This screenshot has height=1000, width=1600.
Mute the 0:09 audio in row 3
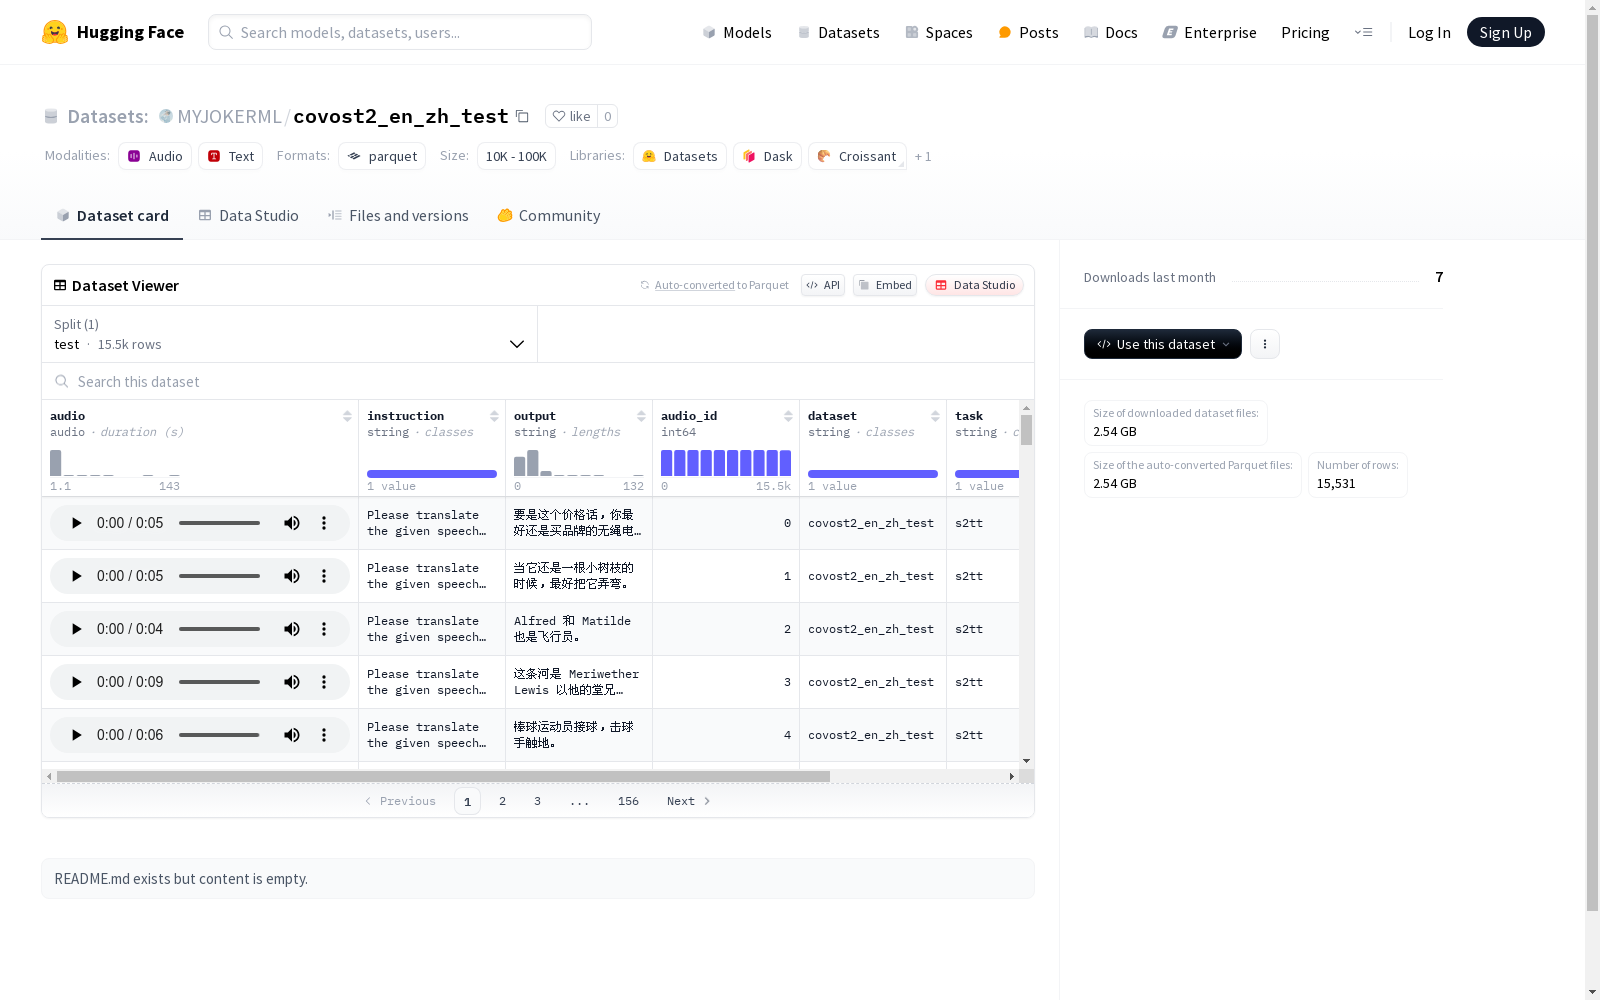pyautogui.click(x=292, y=682)
